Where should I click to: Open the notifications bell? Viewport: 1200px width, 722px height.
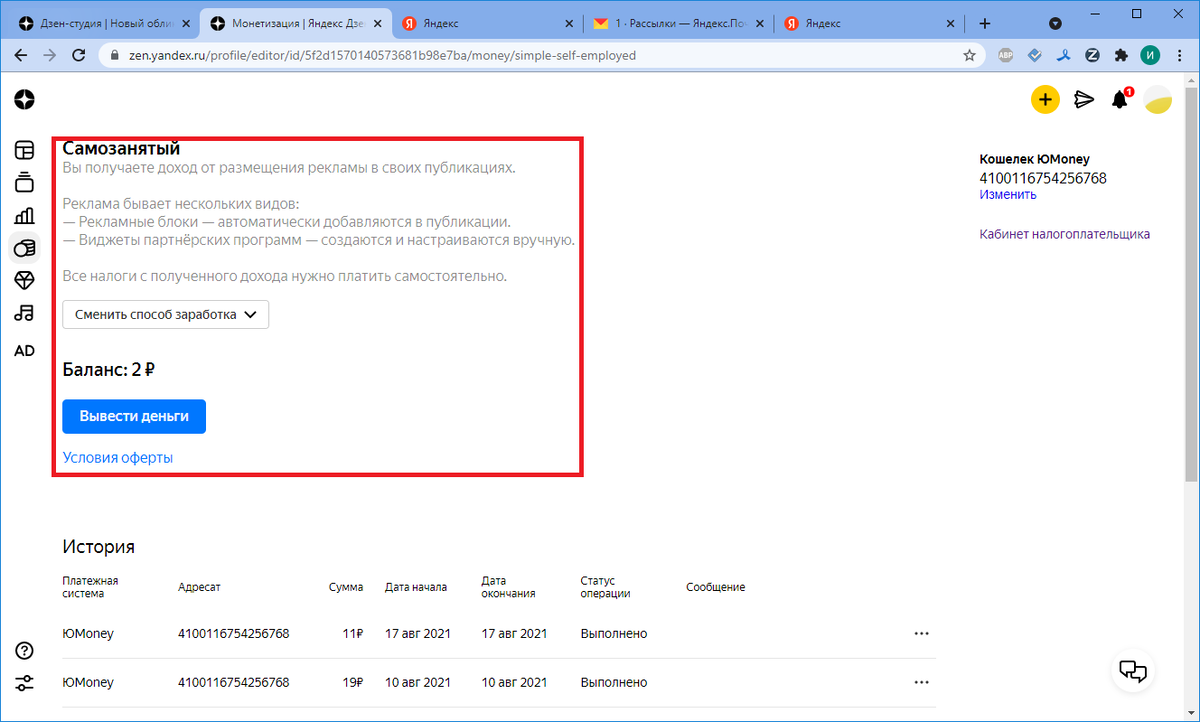[1120, 99]
